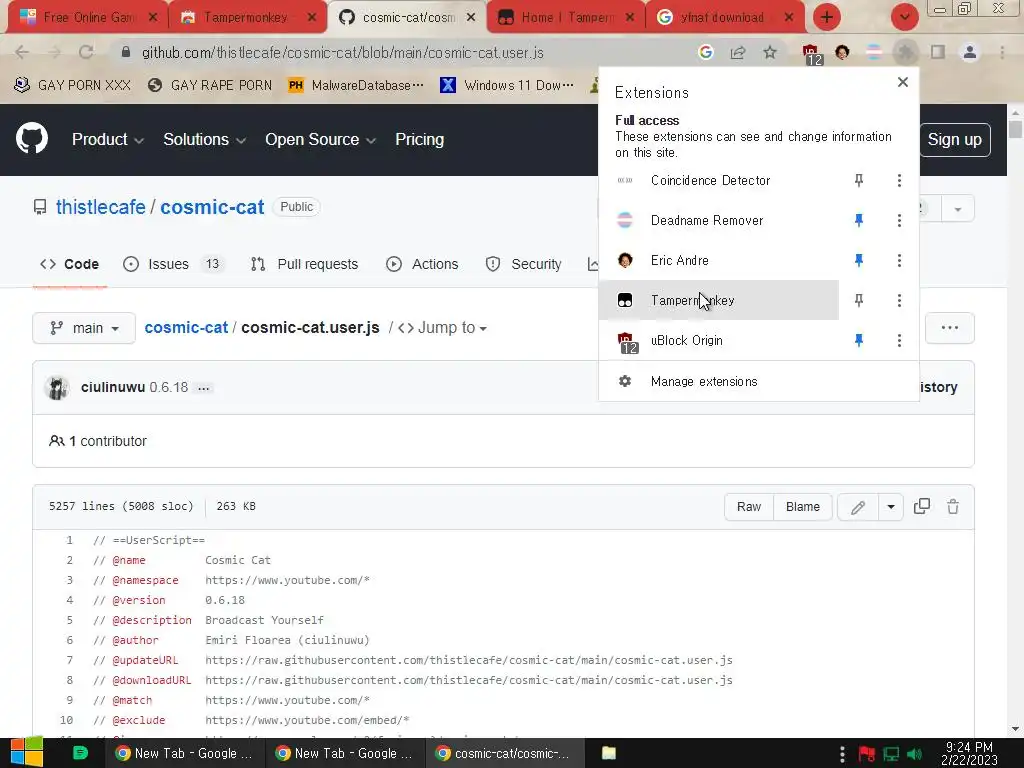Open Windows 11 Dow bookmark
The image size is (1024, 768).
508,85
